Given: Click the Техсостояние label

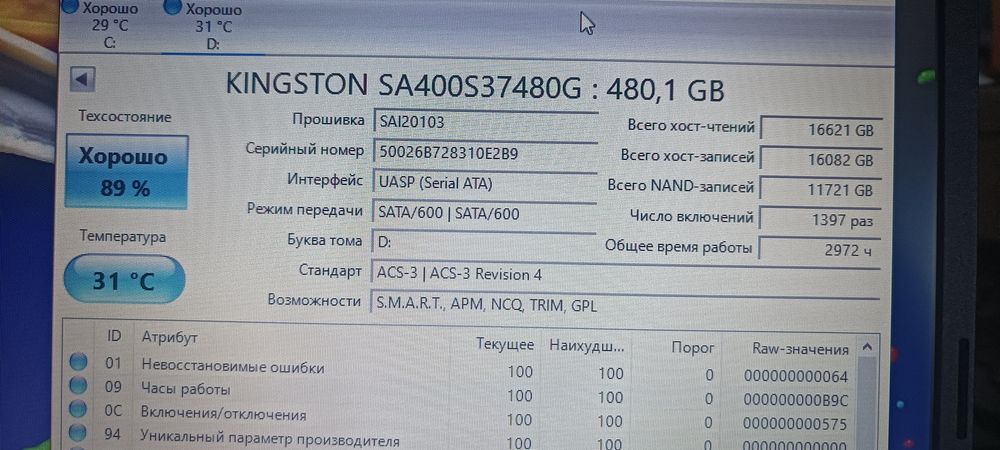Looking at the screenshot, I should point(125,117).
